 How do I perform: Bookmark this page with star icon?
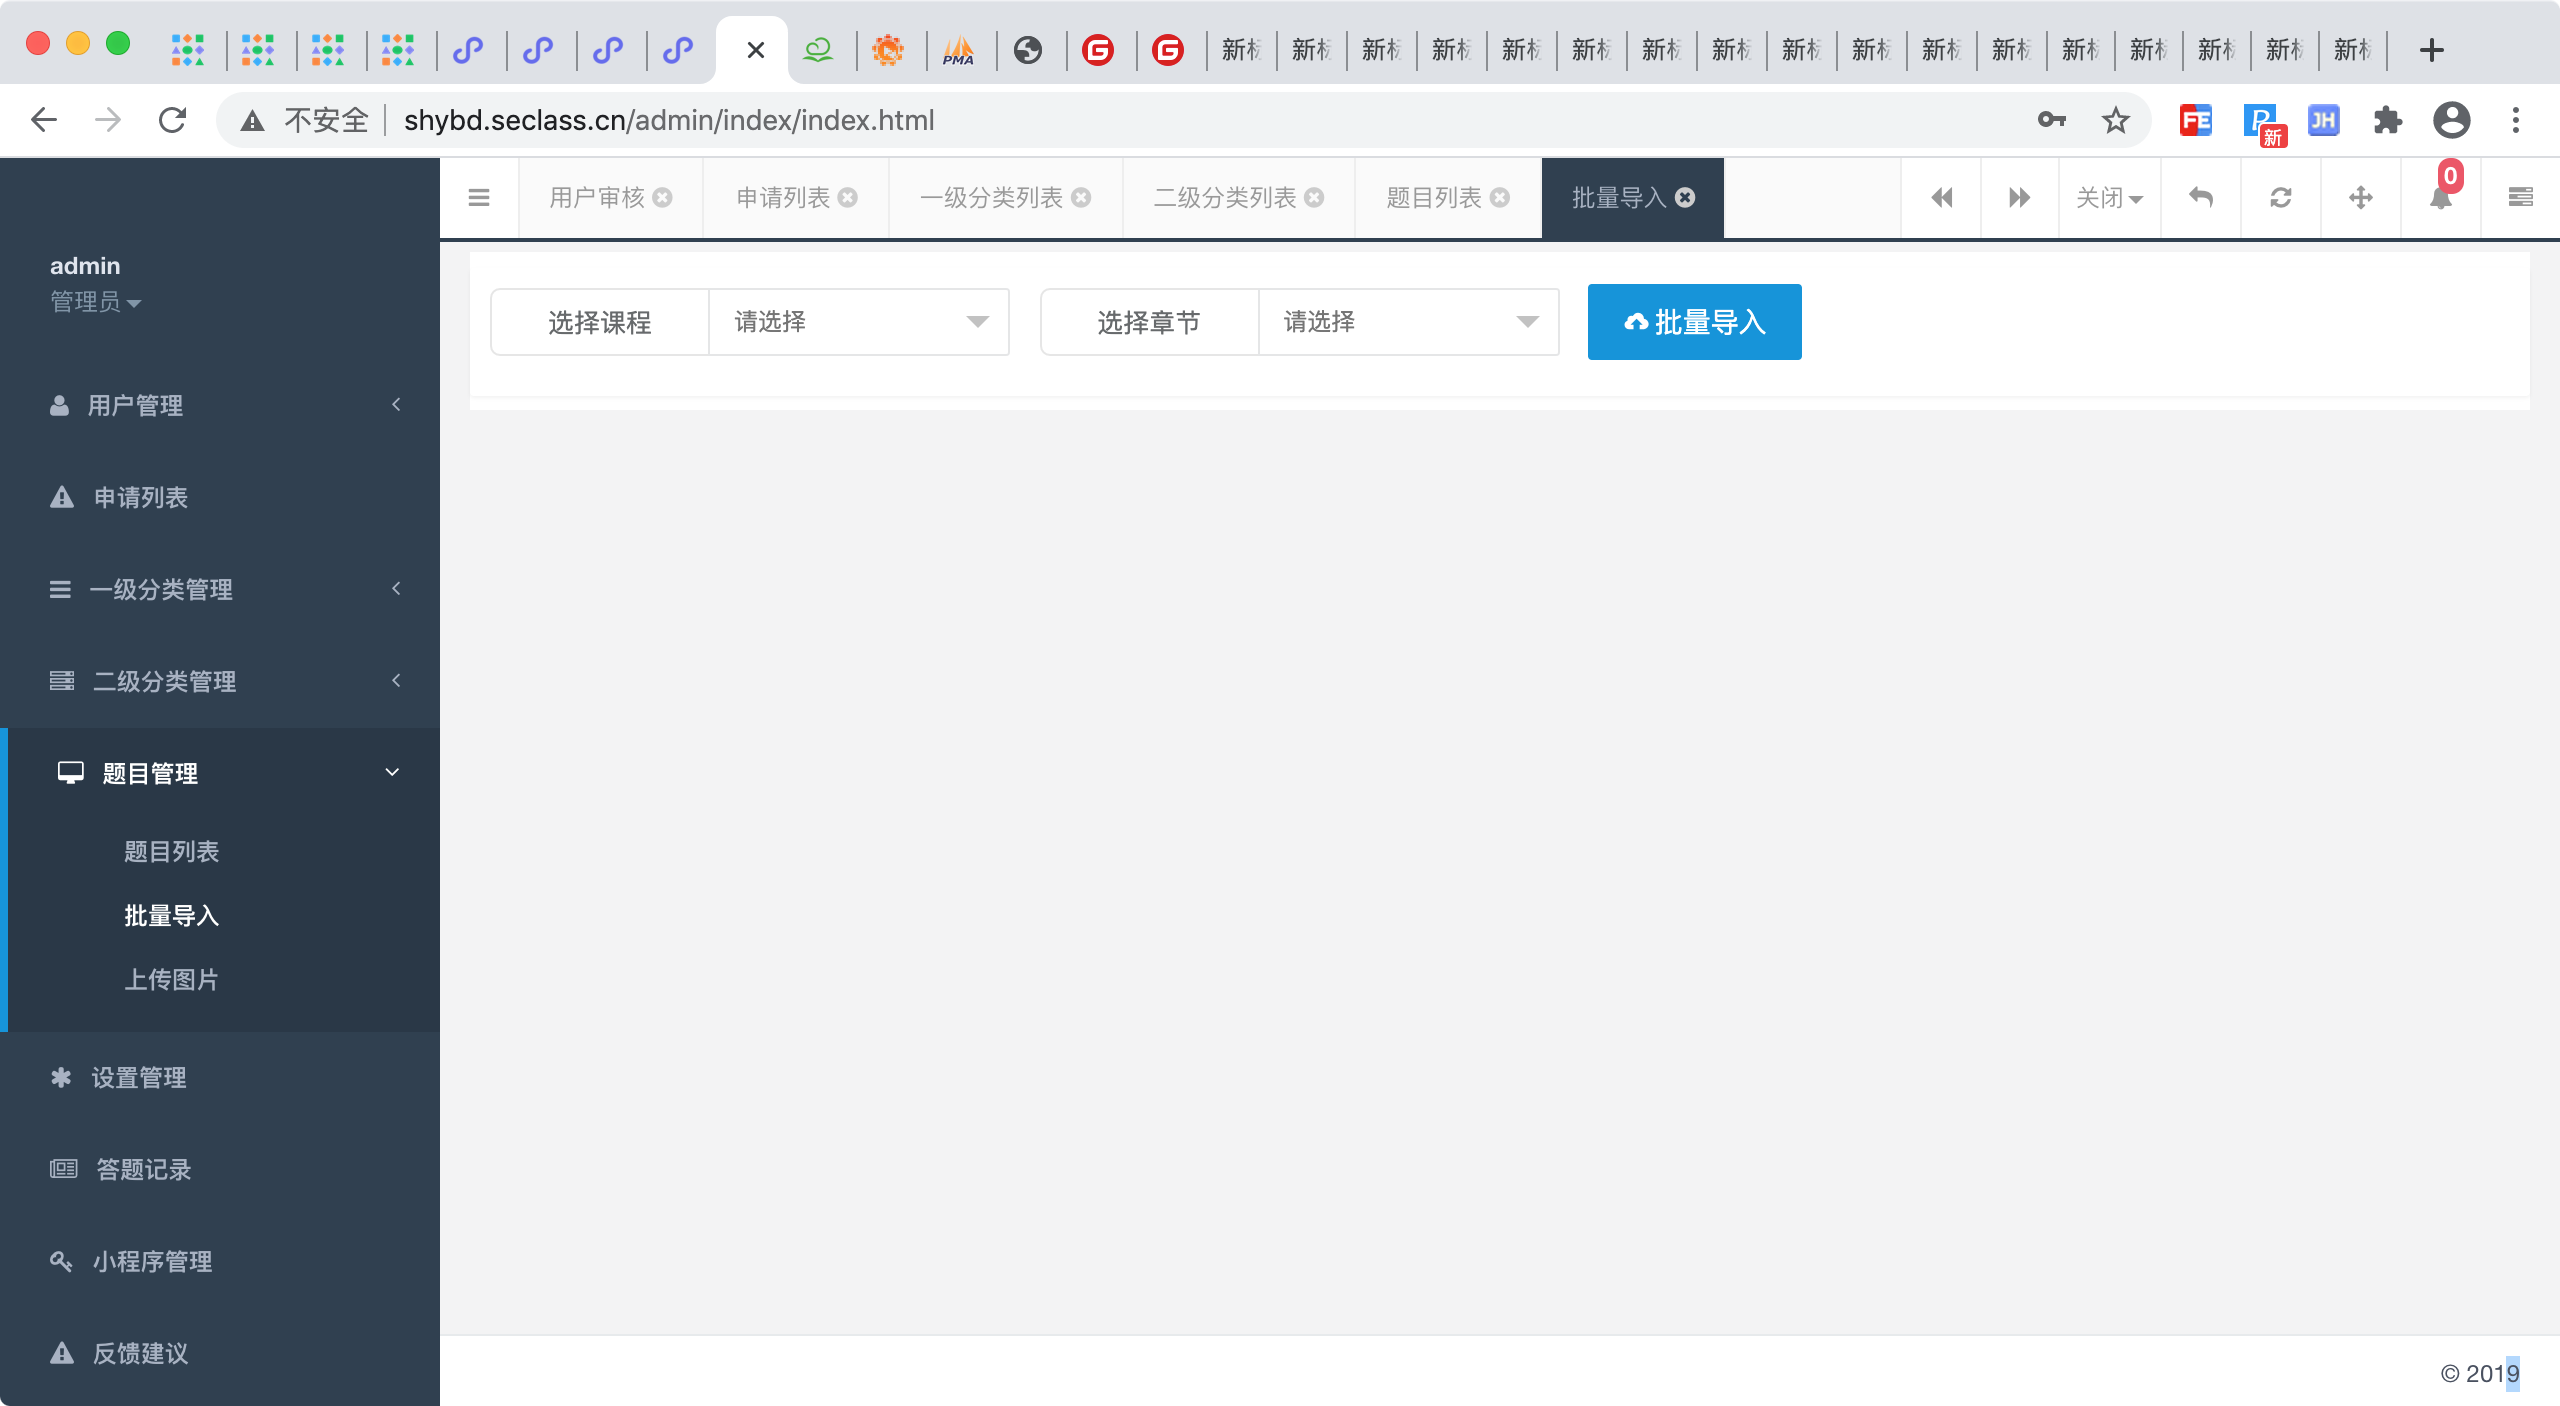tap(2115, 121)
